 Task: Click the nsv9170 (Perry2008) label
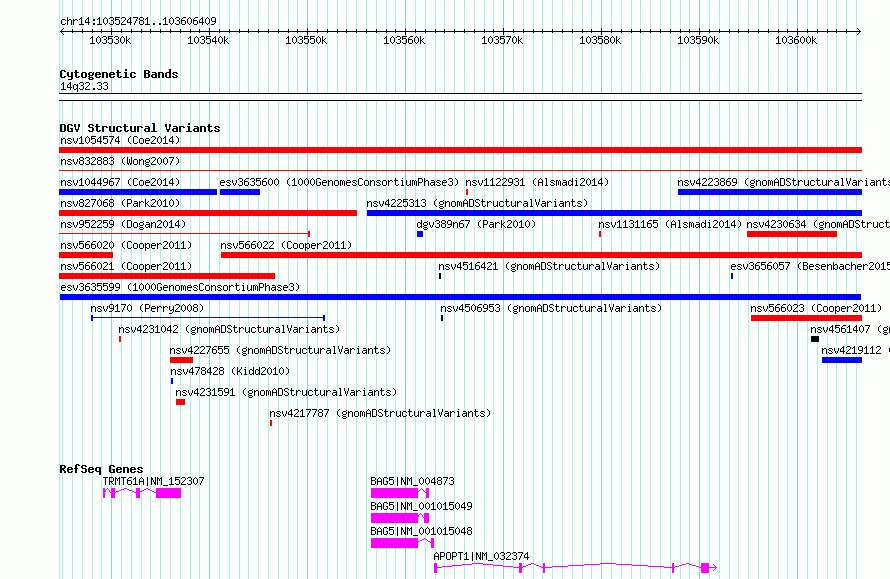coord(147,308)
